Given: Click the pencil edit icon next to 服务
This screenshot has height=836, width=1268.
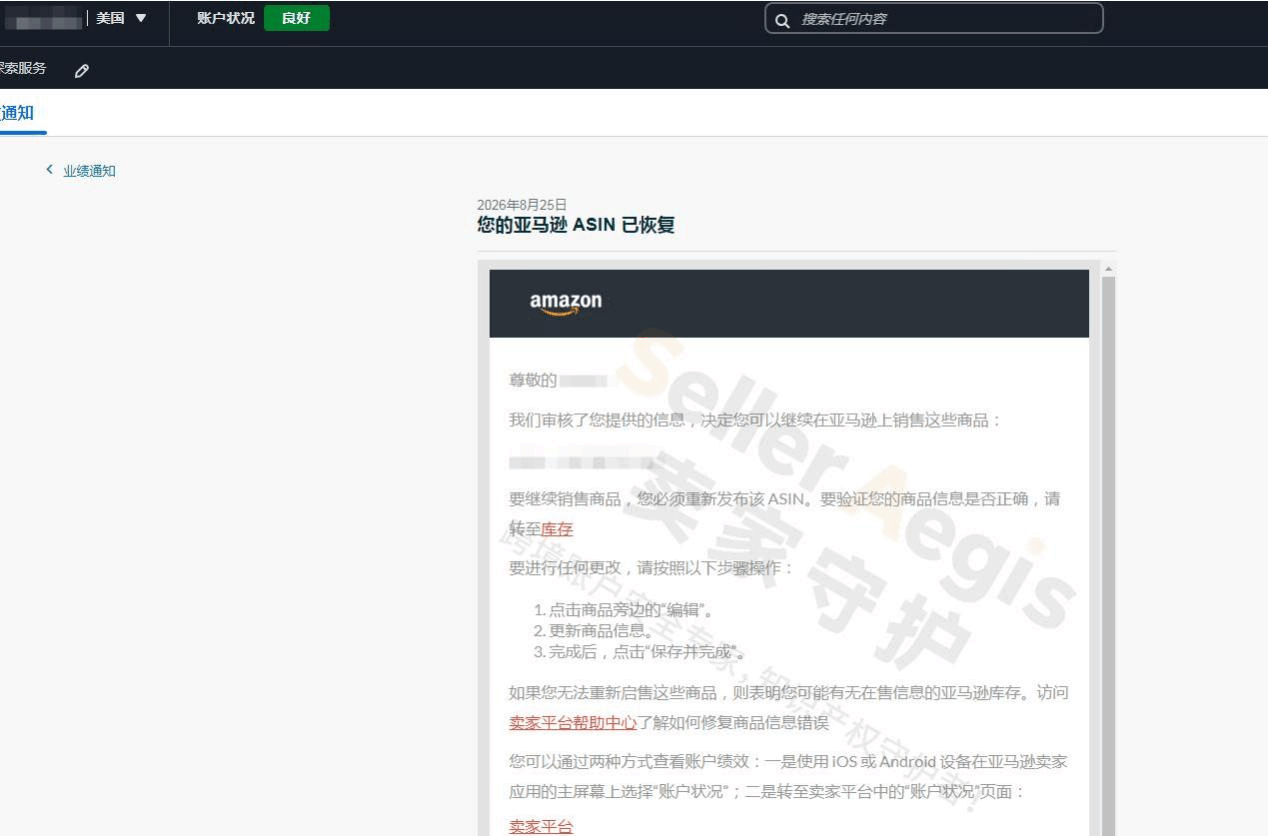Looking at the screenshot, I should click(82, 70).
